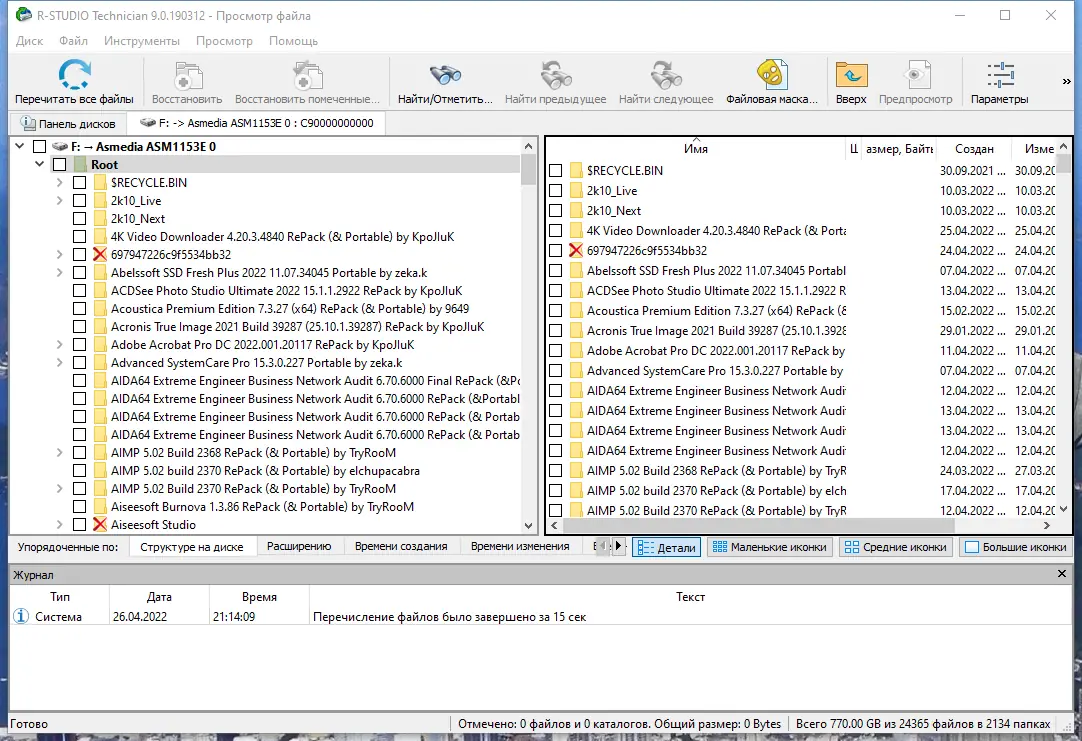Click the Предпросмотр preview icon

point(916,75)
